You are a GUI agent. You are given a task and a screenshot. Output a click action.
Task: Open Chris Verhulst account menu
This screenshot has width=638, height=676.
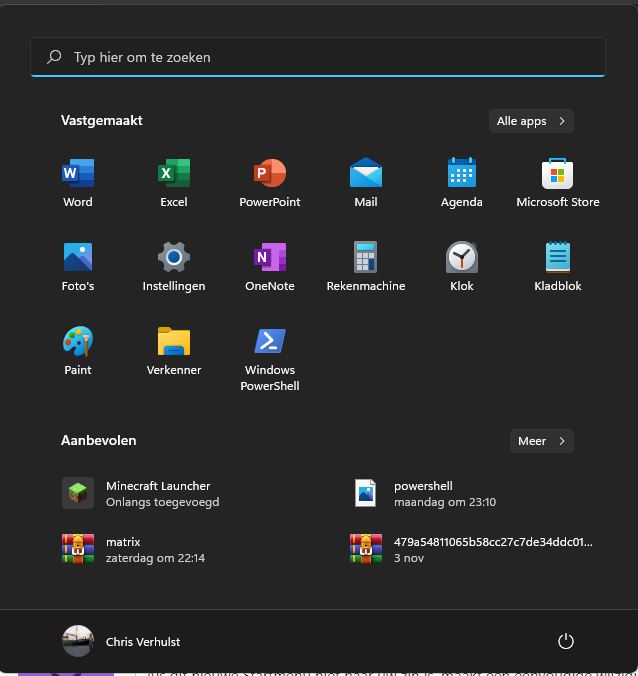[122, 641]
